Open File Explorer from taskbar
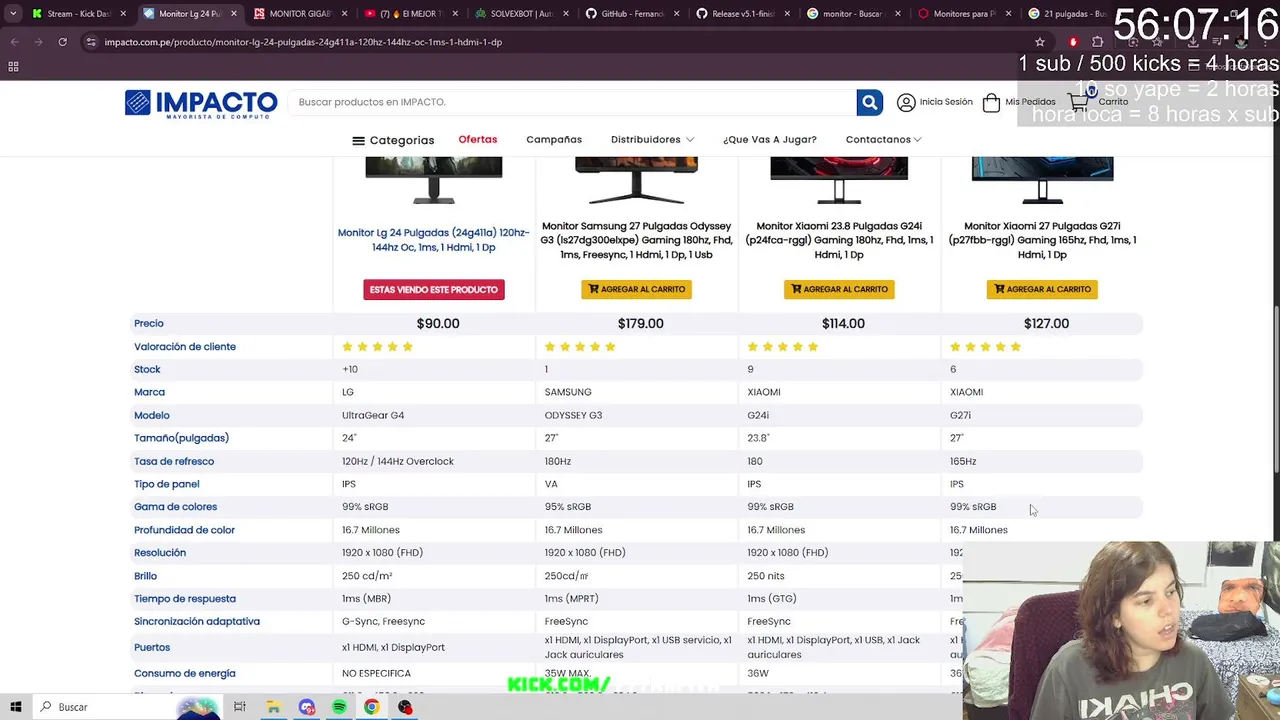Image resolution: width=1280 pixels, height=720 pixels. [273, 707]
